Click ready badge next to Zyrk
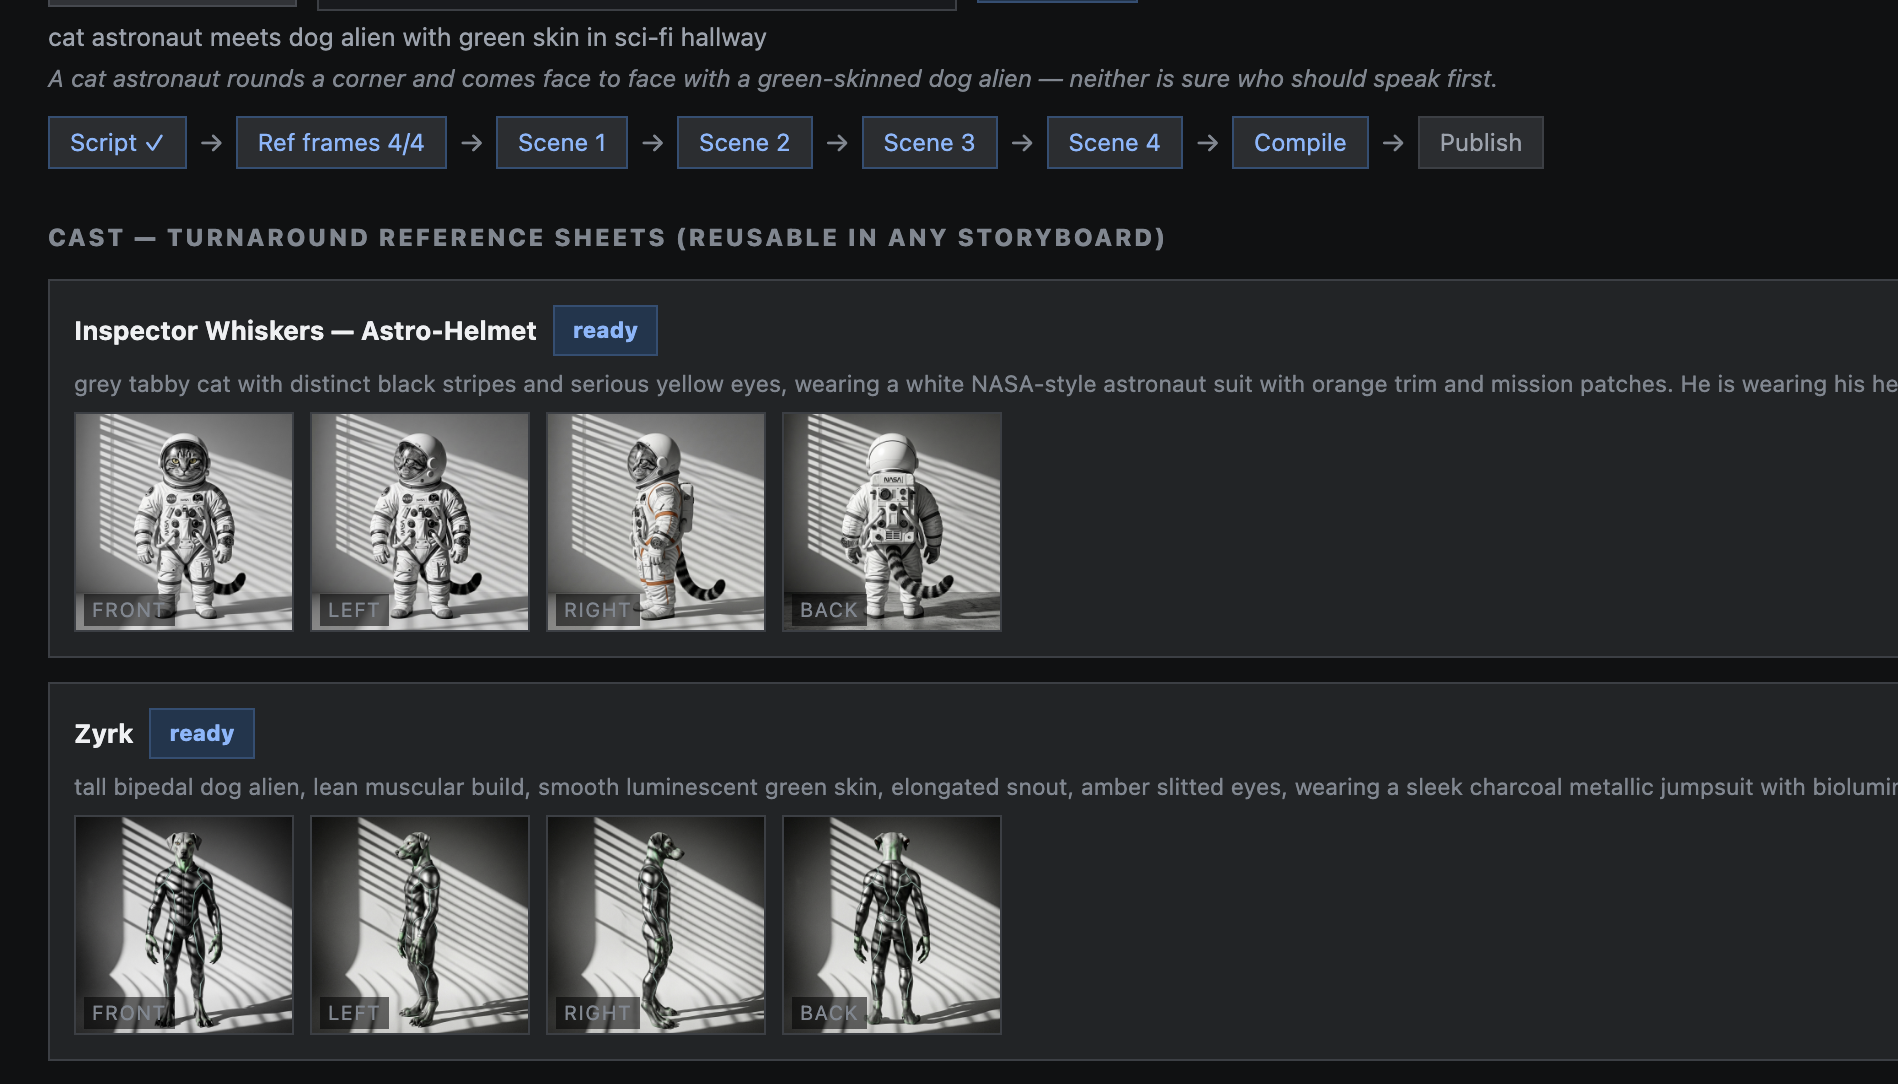 202,734
